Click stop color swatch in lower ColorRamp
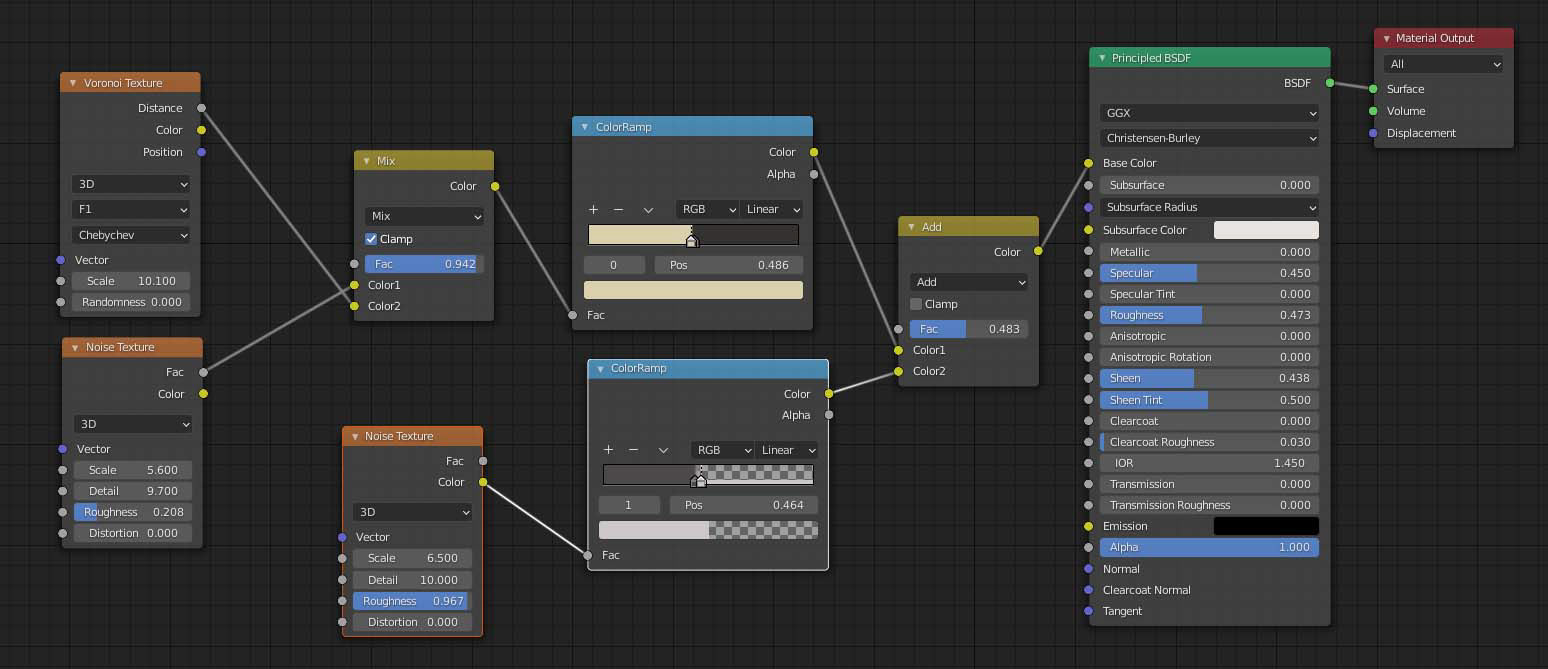1548x669 pixels. (708, 530)
